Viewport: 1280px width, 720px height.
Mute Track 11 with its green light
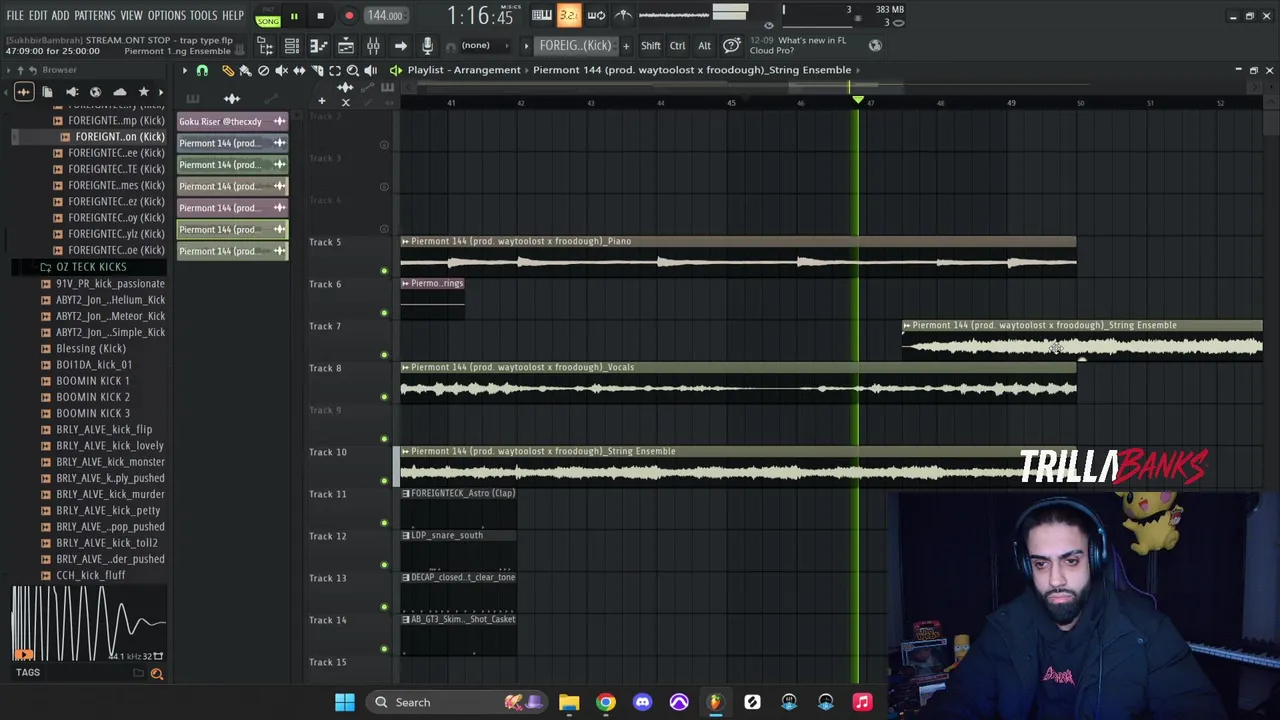(x=384, y=523)
